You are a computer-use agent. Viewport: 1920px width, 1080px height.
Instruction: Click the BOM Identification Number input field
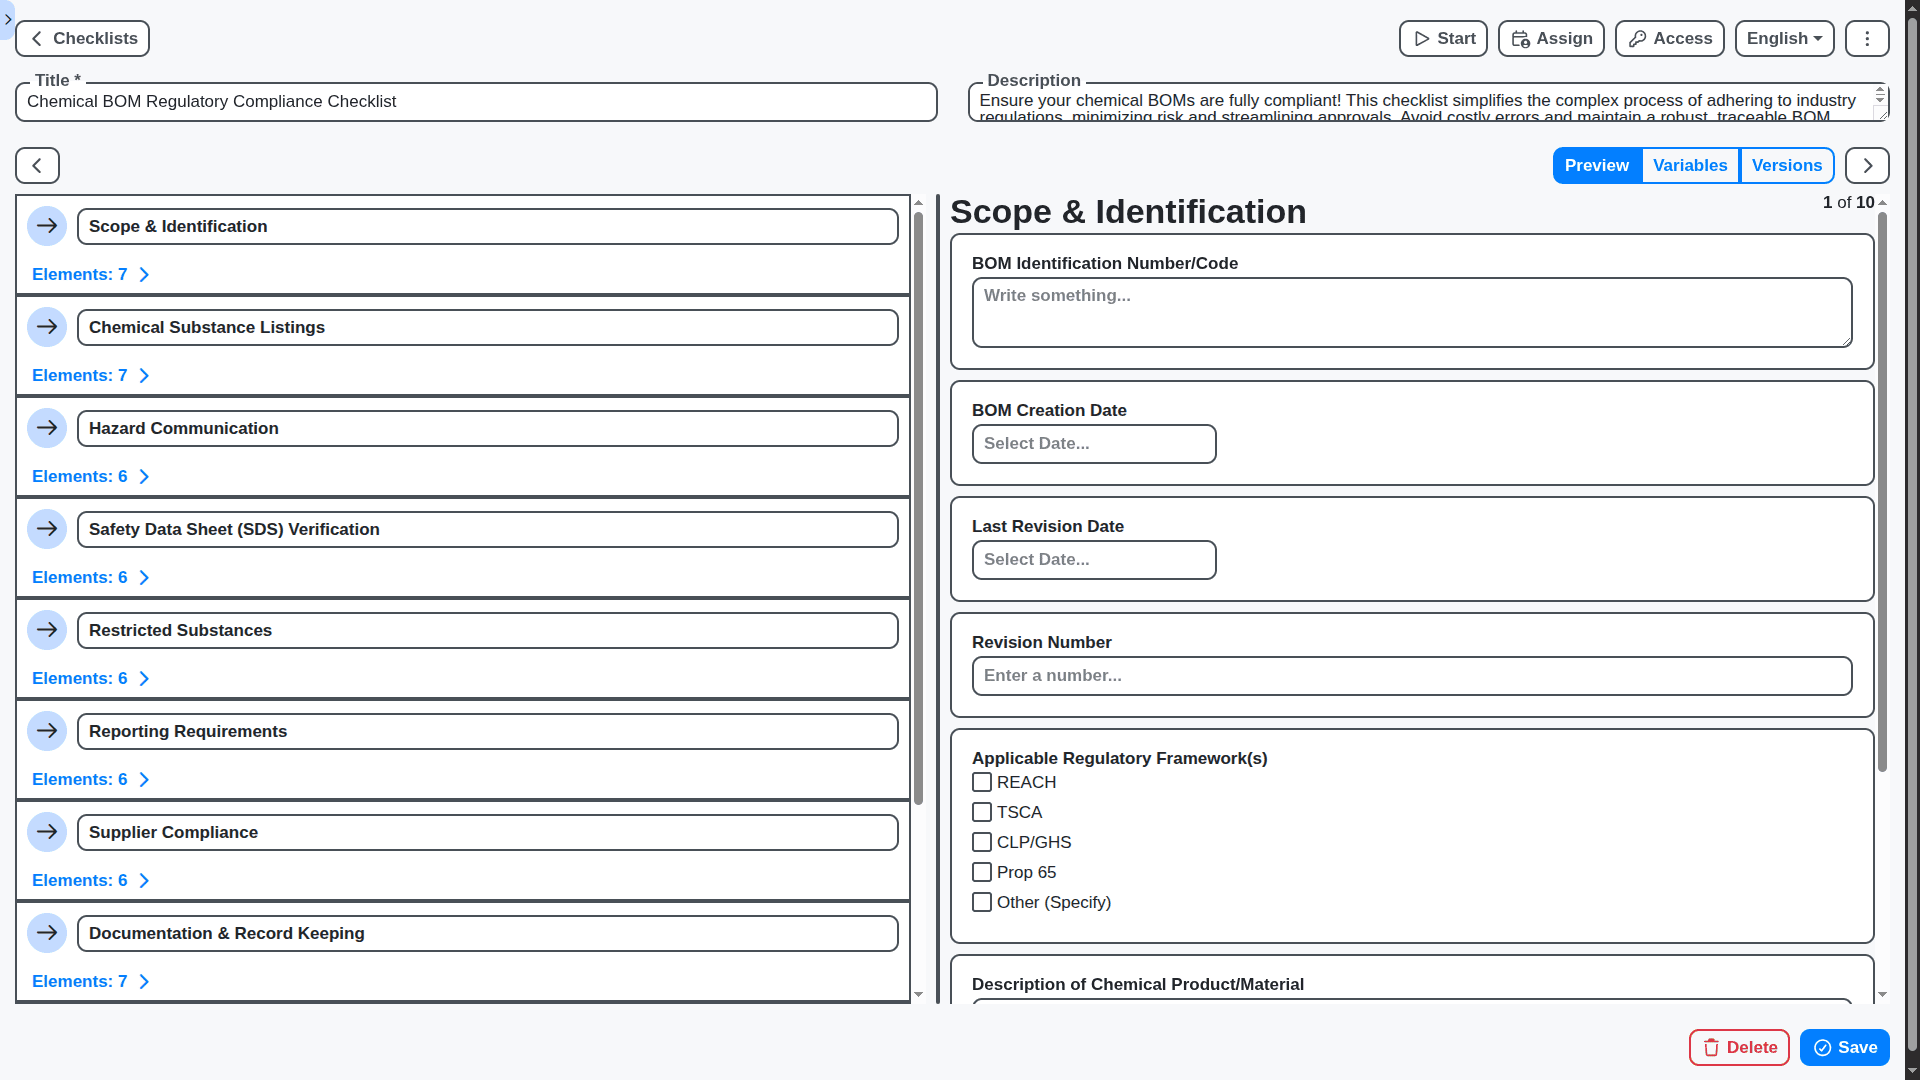[1410, 312]
